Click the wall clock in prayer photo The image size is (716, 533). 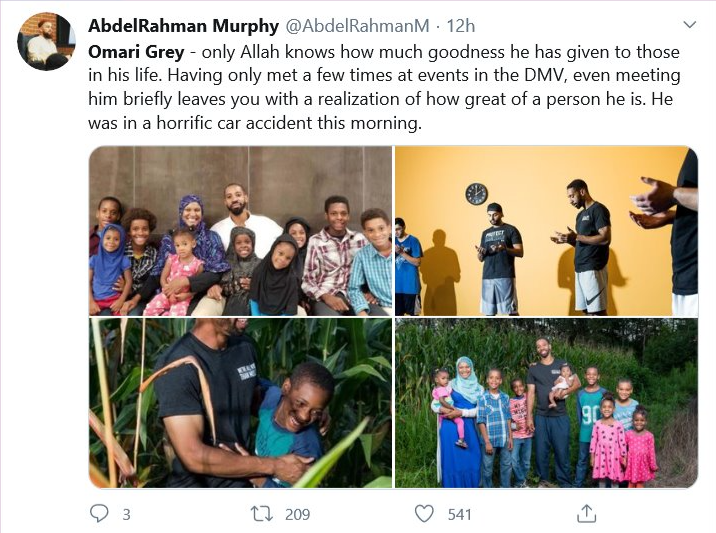[476, 194]
